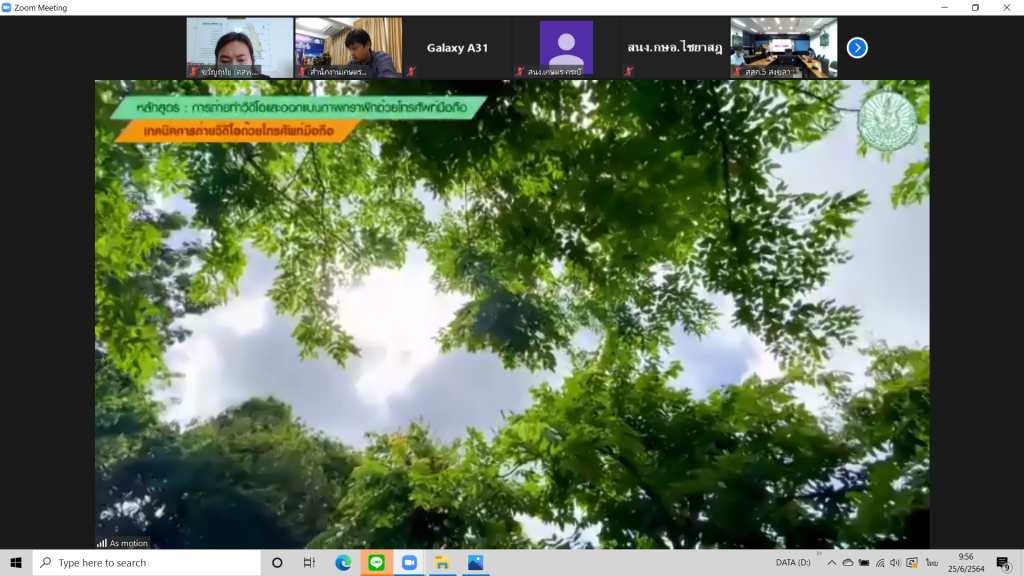This screenshot has height=576, width=1024.
Task: Select the conference room video thumbnail
Action: tap(783, 47)
